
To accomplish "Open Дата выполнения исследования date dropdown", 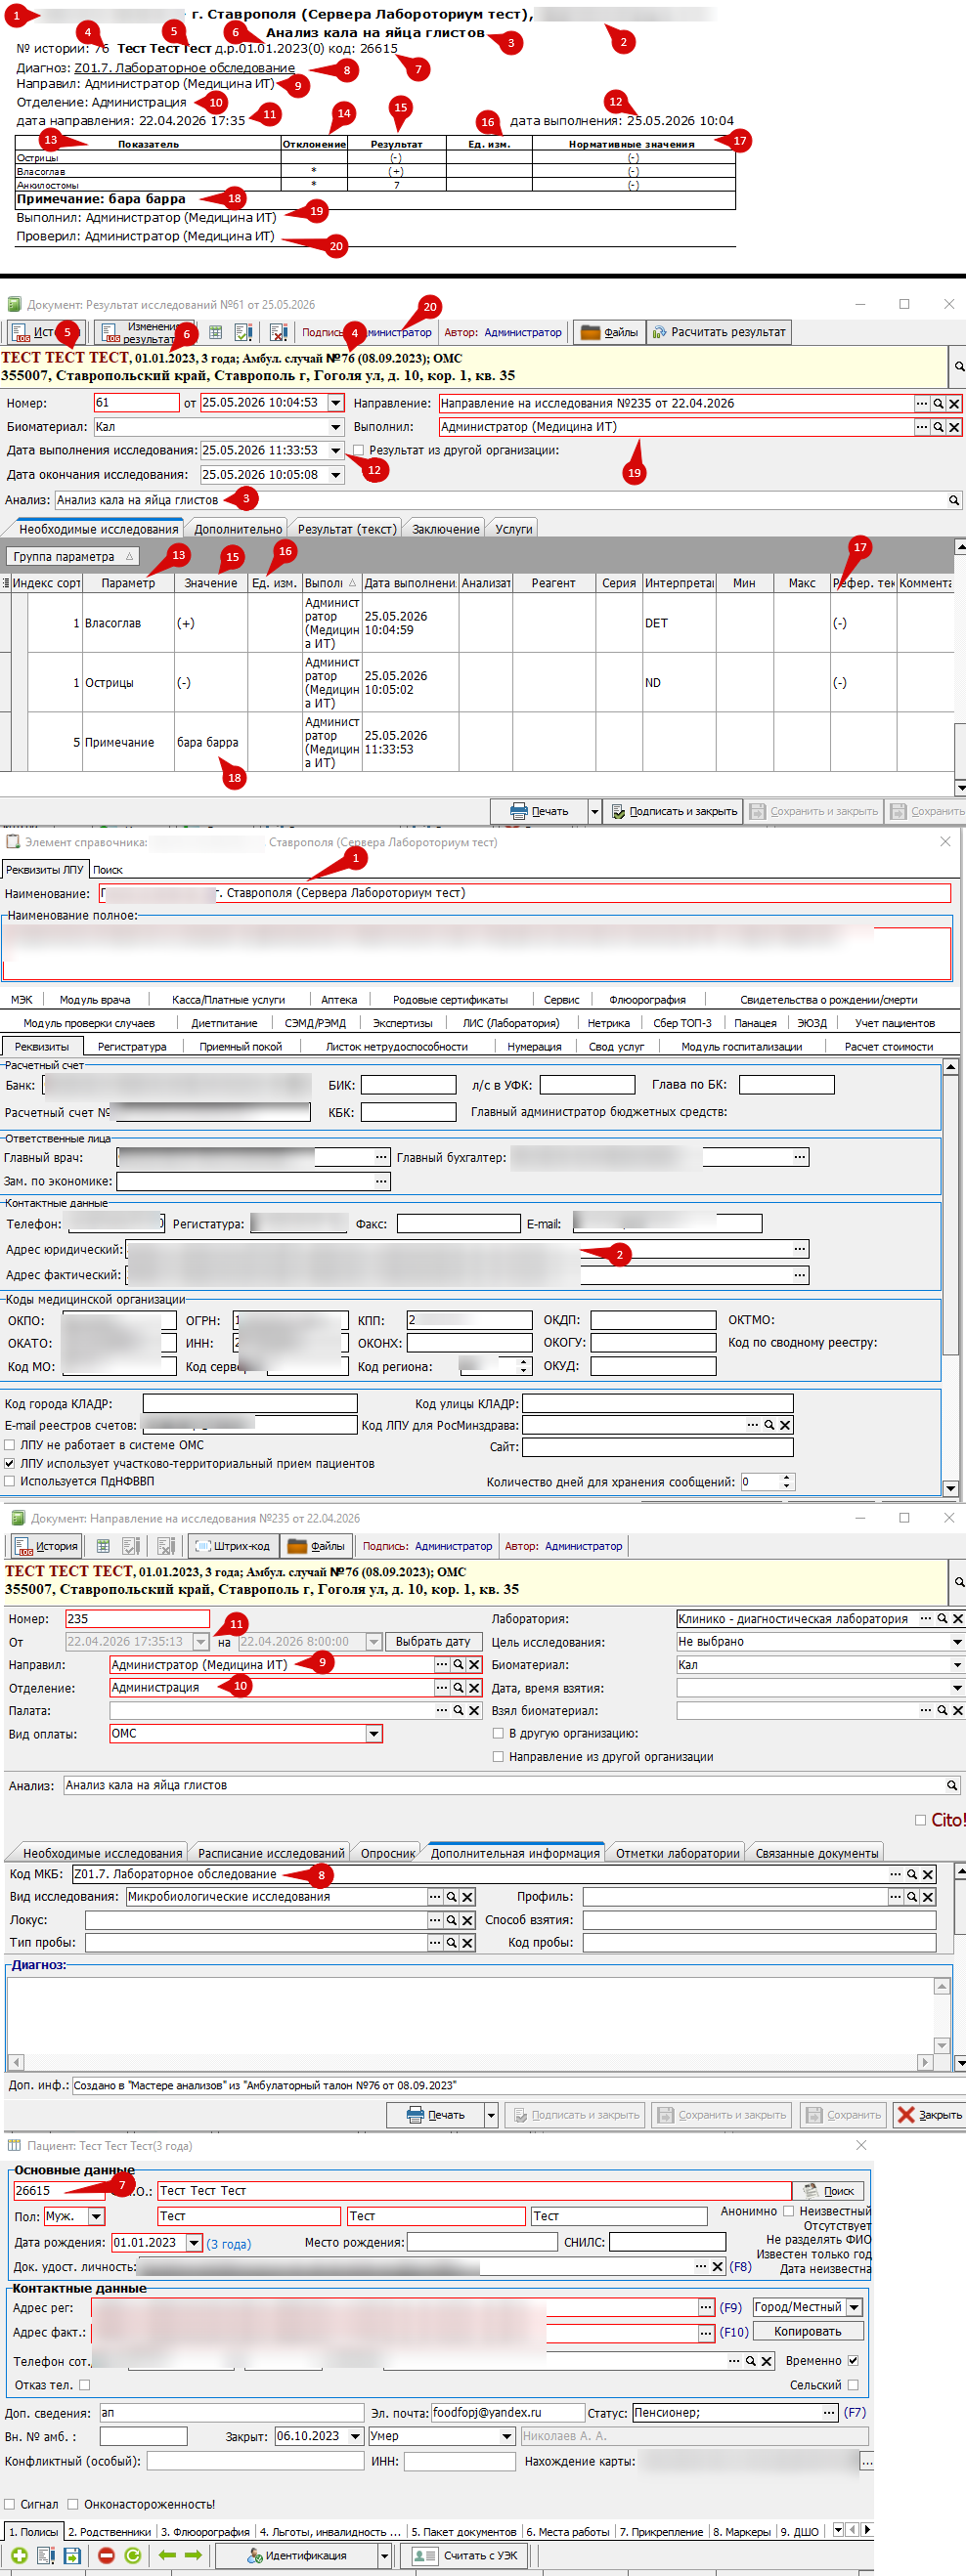I will 336,450.
